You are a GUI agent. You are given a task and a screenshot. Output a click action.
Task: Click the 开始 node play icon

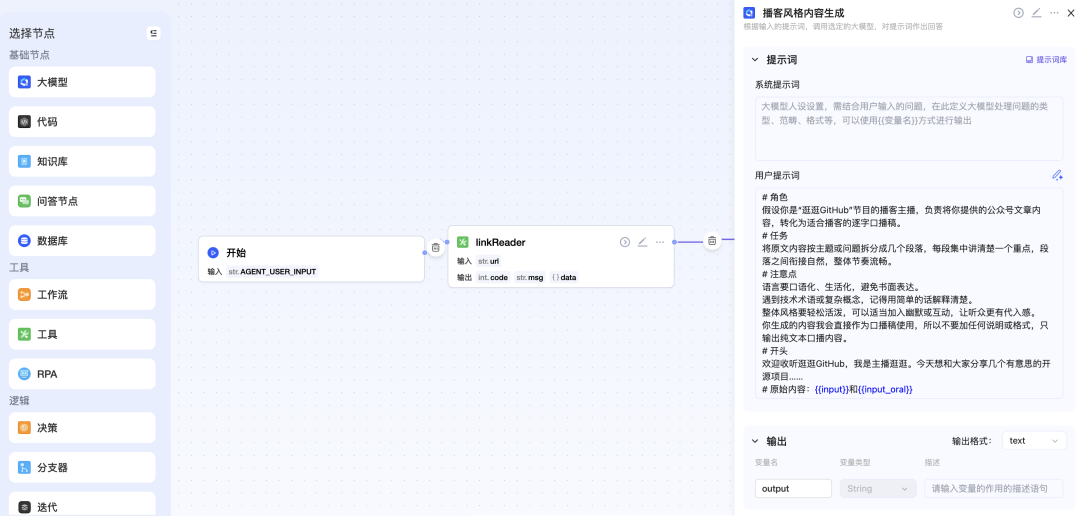[213, 253]
